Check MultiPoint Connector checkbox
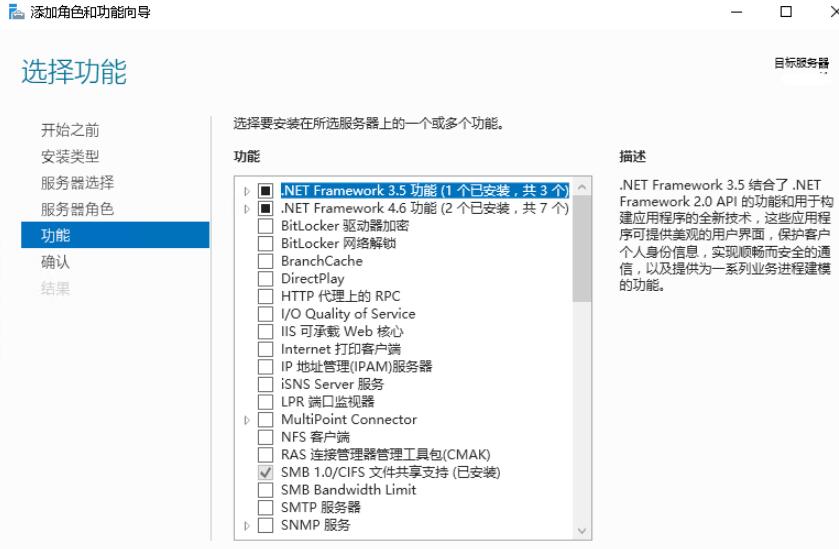The width and height of the screenshot is (839, 549). click(x=265, y=420)
